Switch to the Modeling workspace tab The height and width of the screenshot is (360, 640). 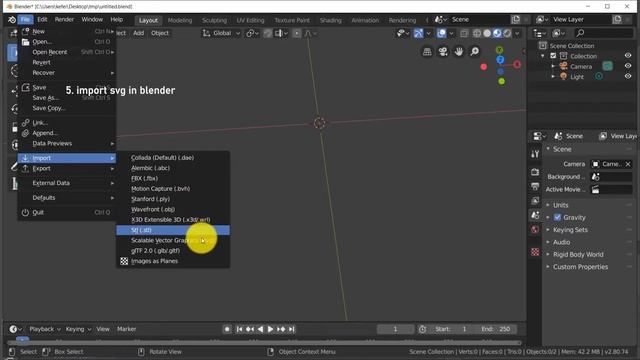pos(180,20)
